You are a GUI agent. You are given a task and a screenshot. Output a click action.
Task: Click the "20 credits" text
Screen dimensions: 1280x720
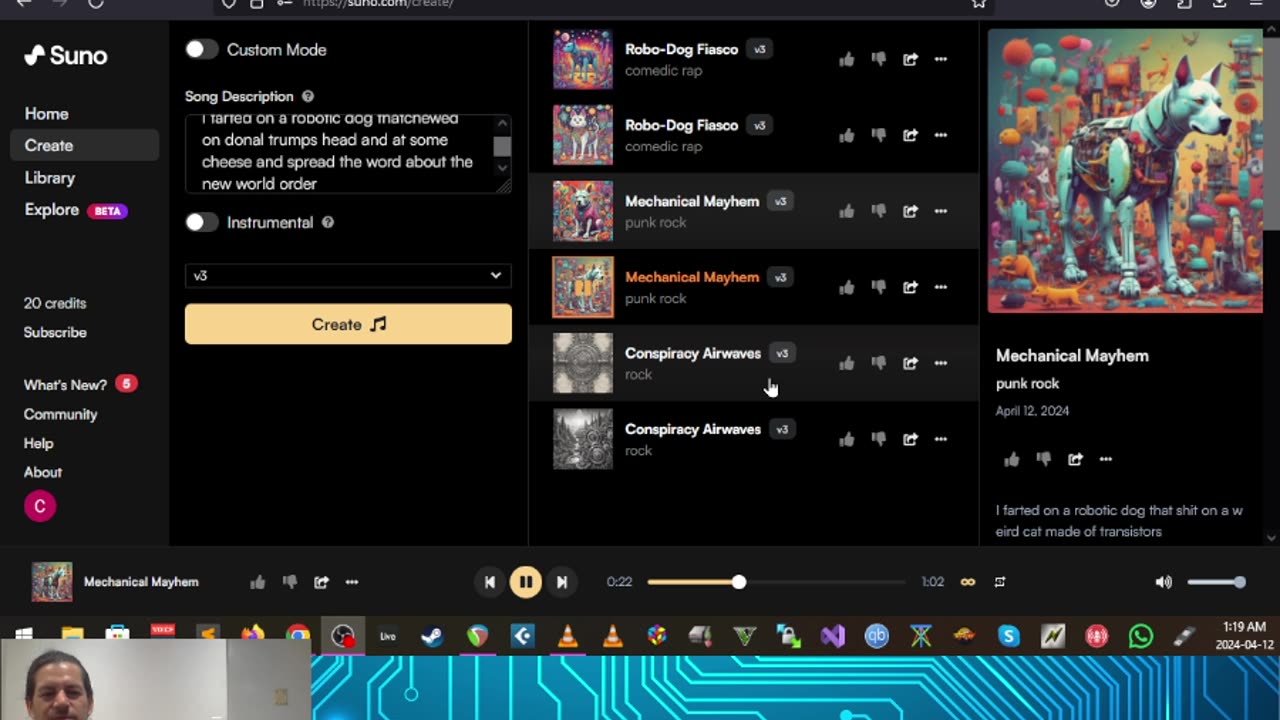pyautogui.click(x=55, y=303)
